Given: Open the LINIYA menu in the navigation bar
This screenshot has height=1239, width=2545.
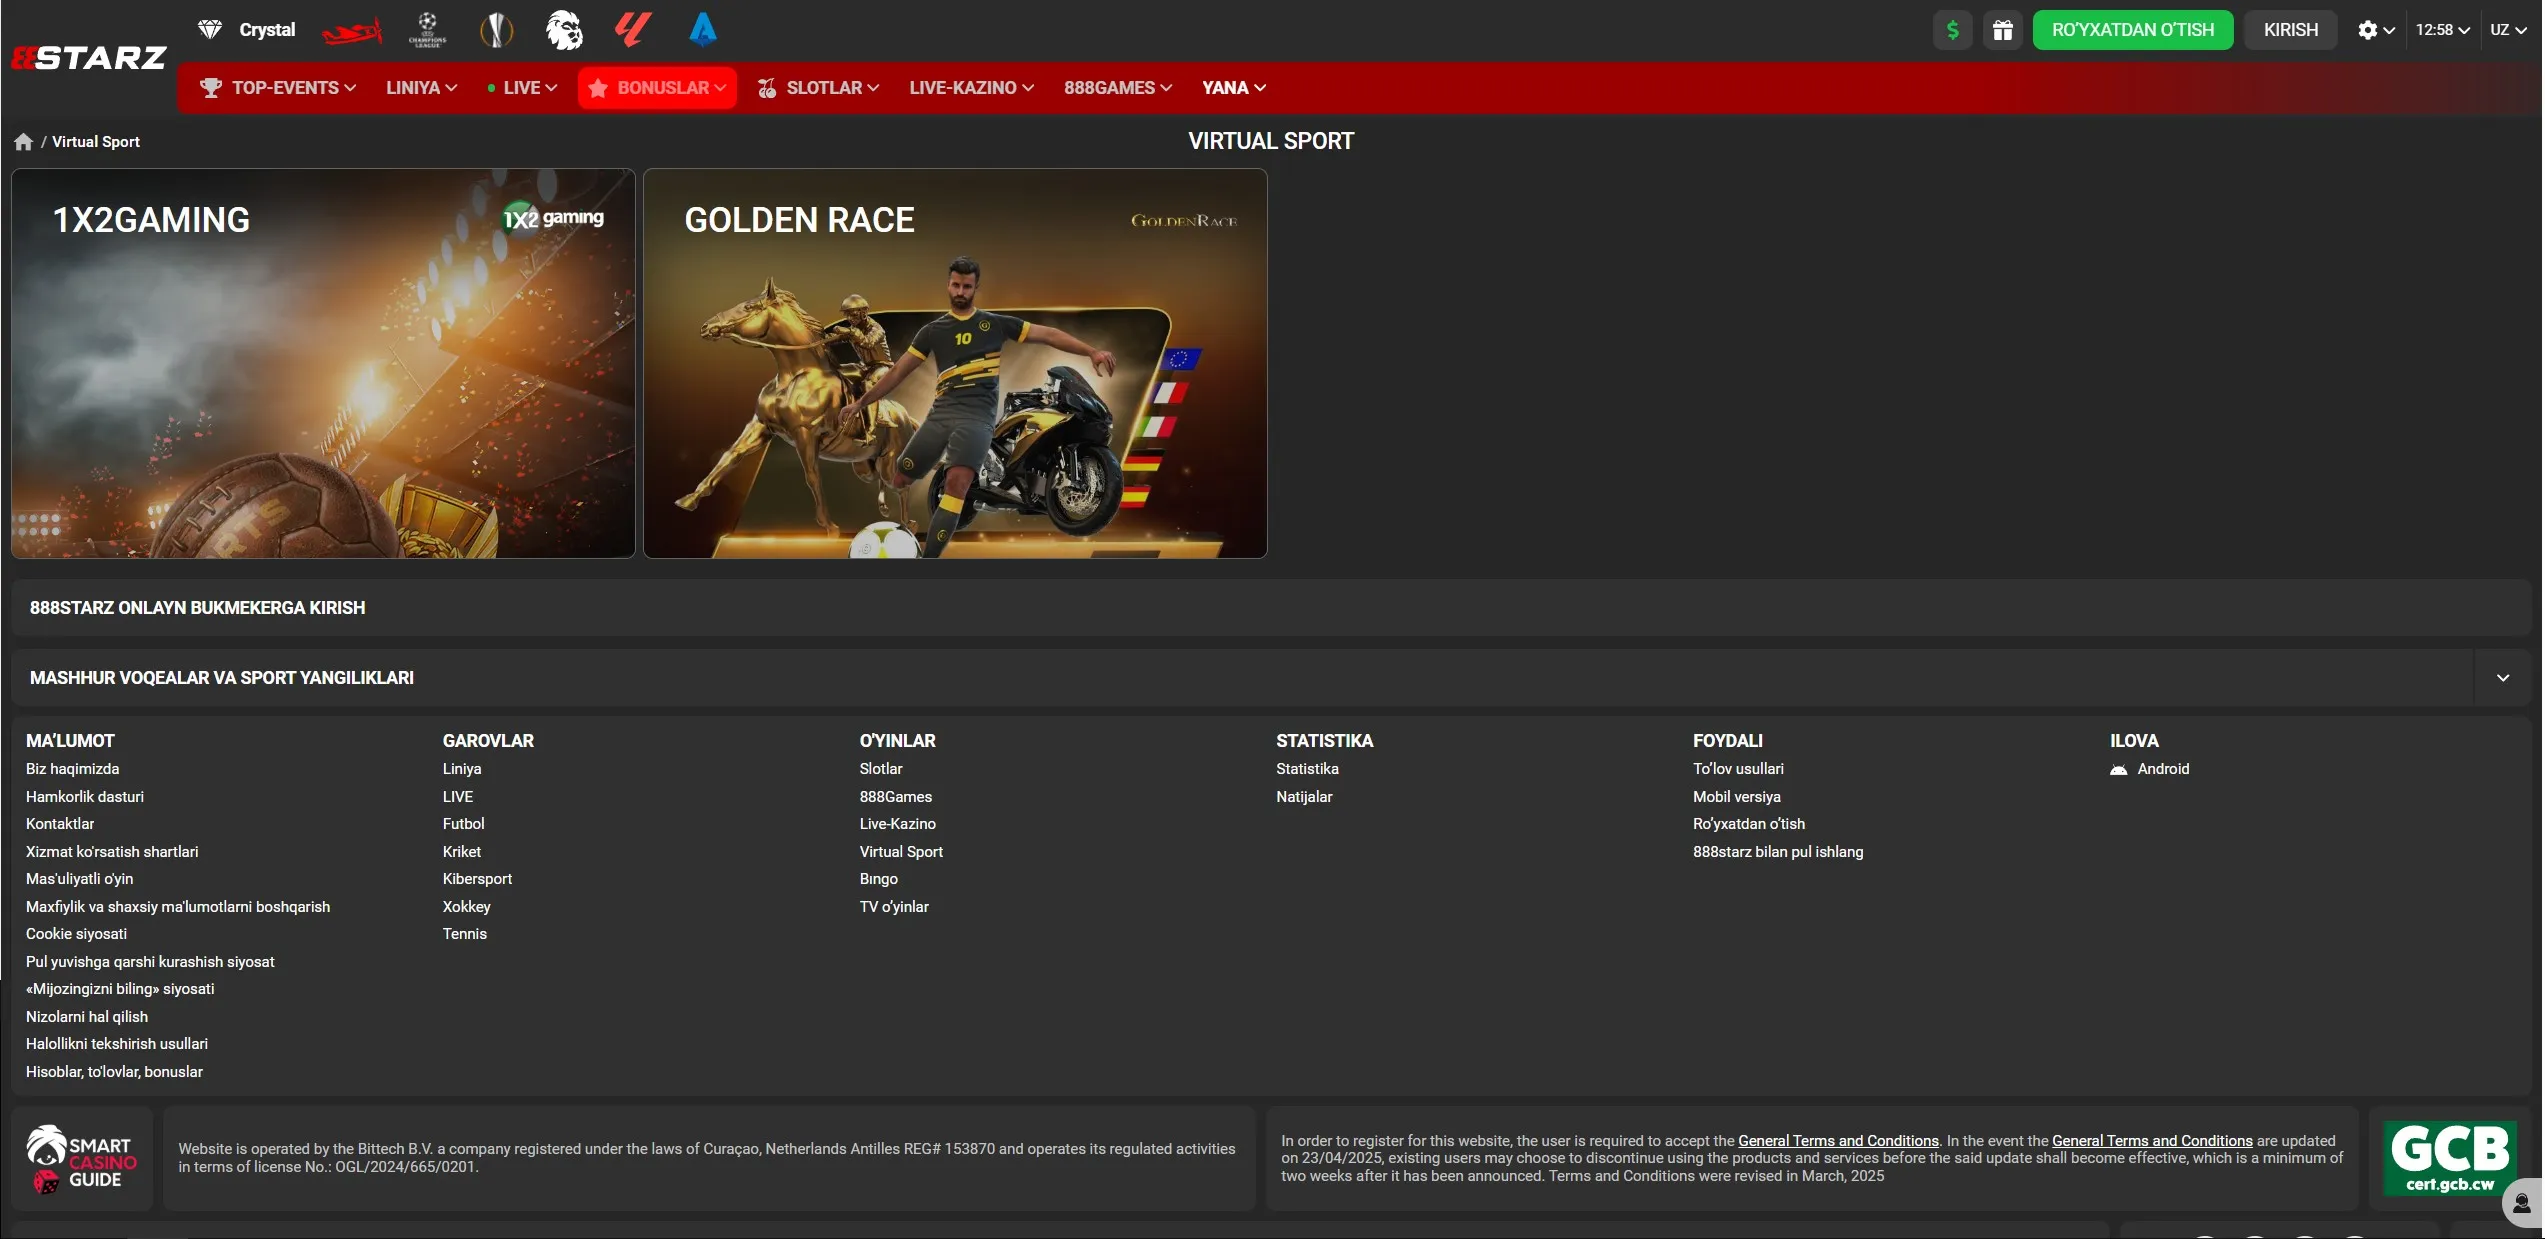Looking at the screenshot, I should coord(422,88).
